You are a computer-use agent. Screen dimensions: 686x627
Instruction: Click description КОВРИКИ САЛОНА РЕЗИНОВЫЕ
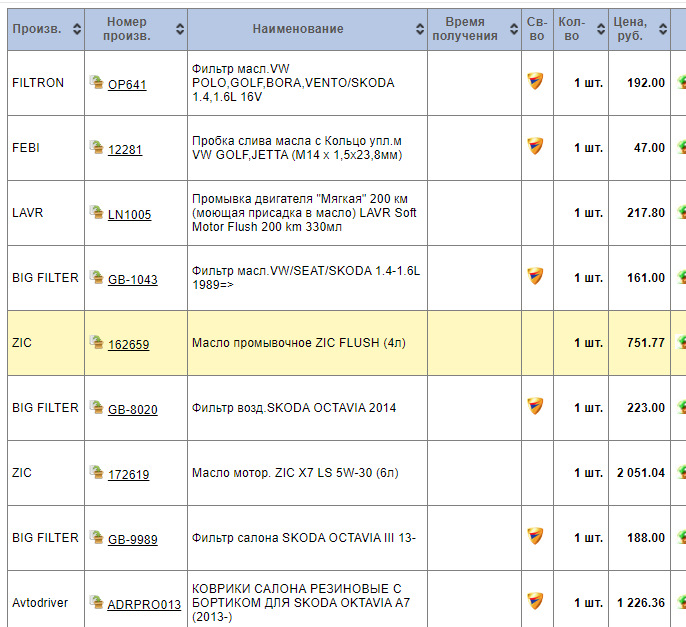coord(301,602)
